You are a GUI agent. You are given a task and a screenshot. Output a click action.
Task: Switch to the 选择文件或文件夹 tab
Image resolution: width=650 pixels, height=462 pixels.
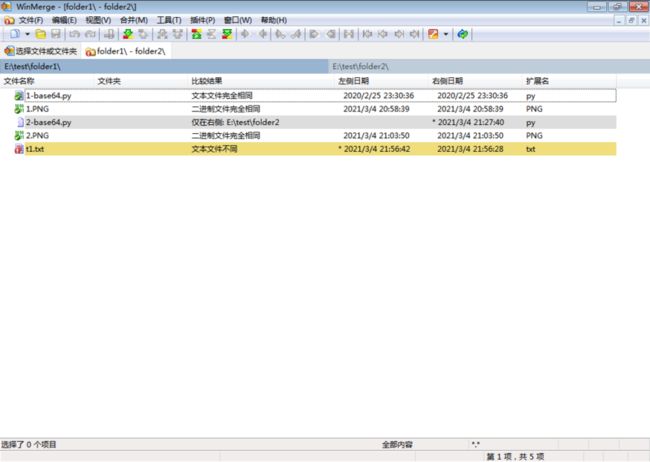pyautogui.click(x=41, y=51)
